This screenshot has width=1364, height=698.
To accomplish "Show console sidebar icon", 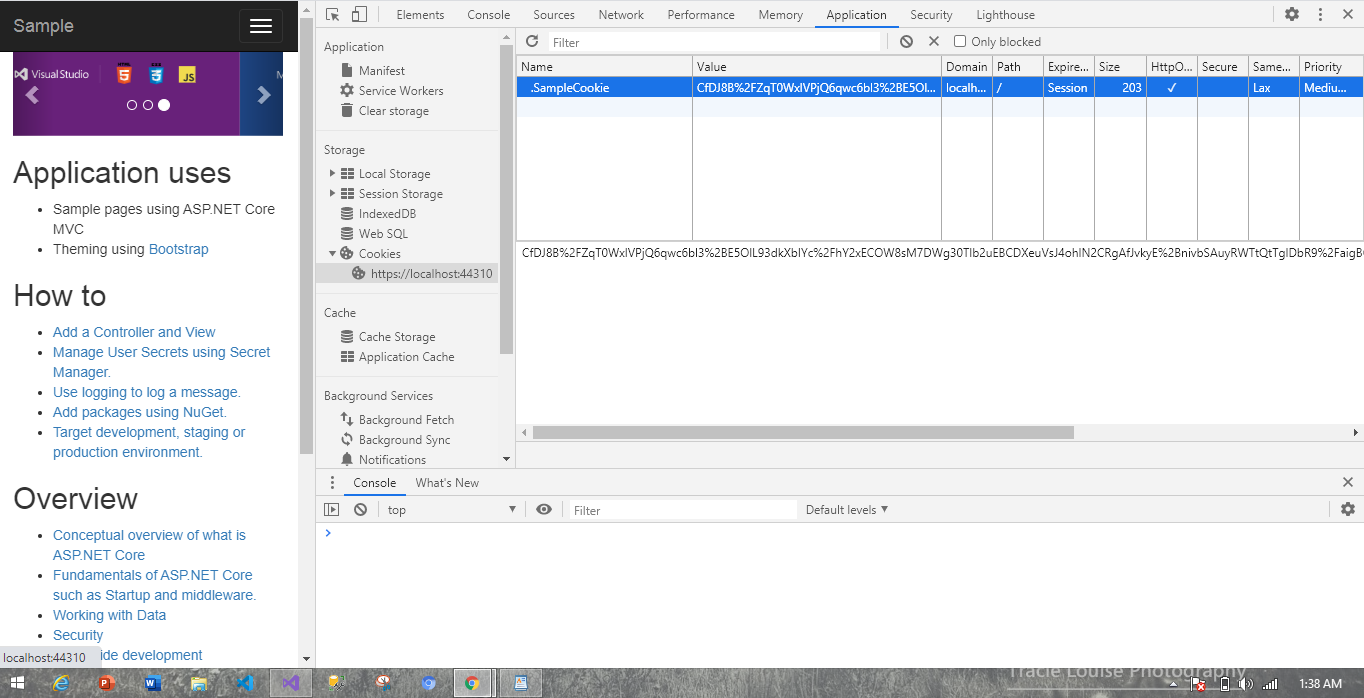I will pos(332,510).
